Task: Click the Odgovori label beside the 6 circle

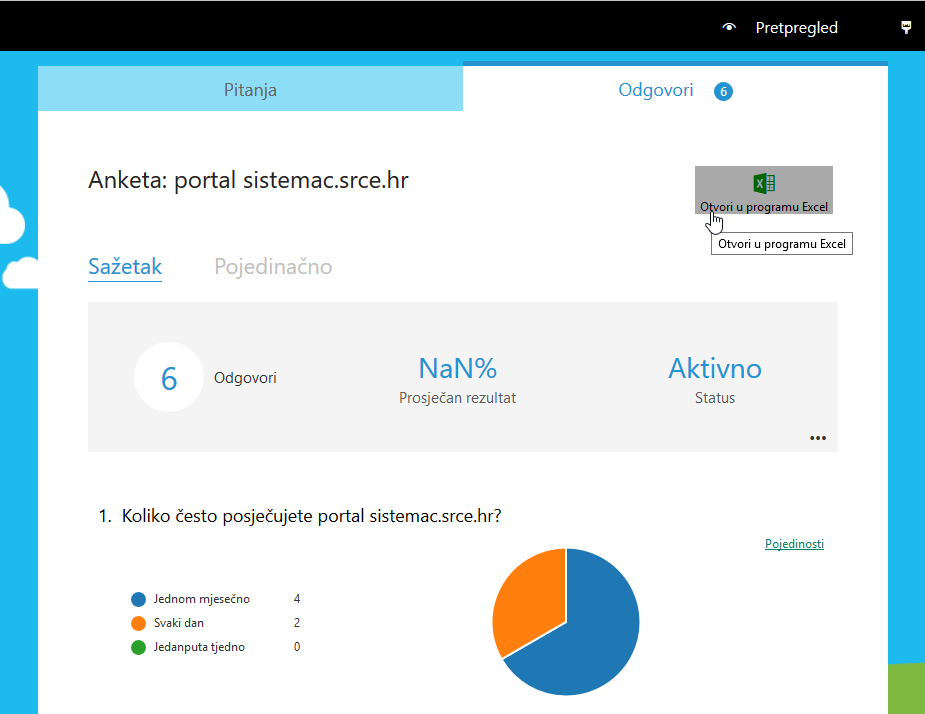Action: coord(245,378)
